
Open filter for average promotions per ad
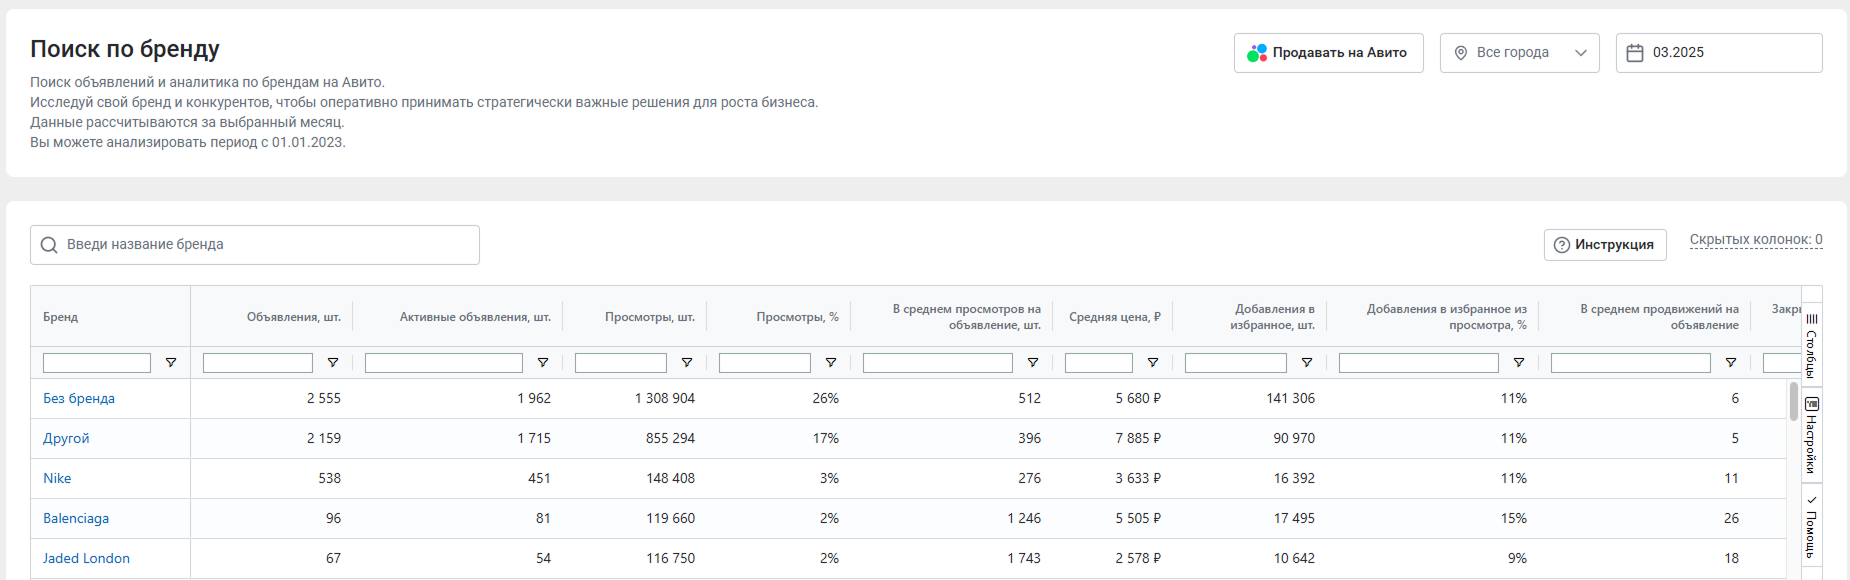[1731, 363]
